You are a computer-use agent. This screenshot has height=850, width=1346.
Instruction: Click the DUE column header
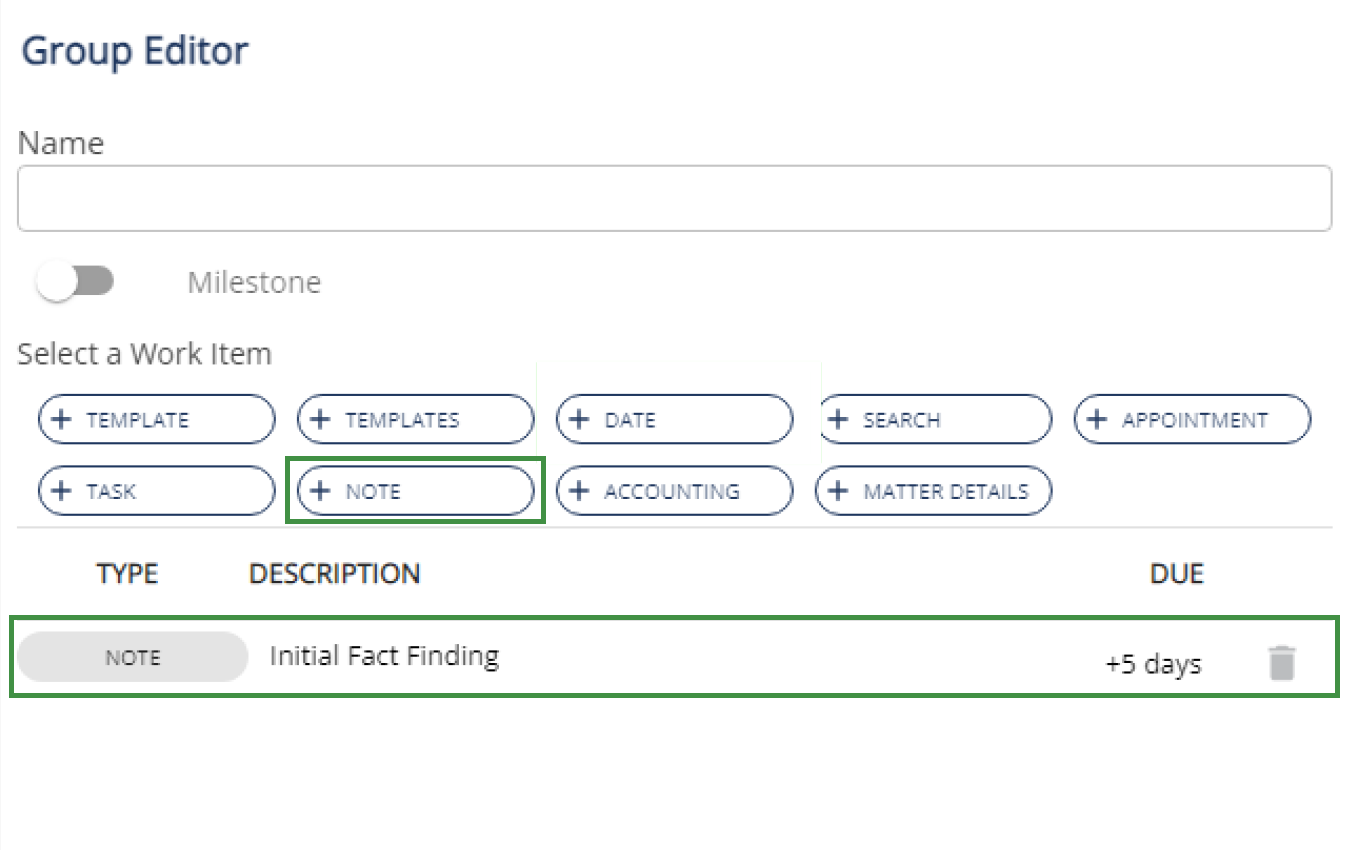(1176, 574)
